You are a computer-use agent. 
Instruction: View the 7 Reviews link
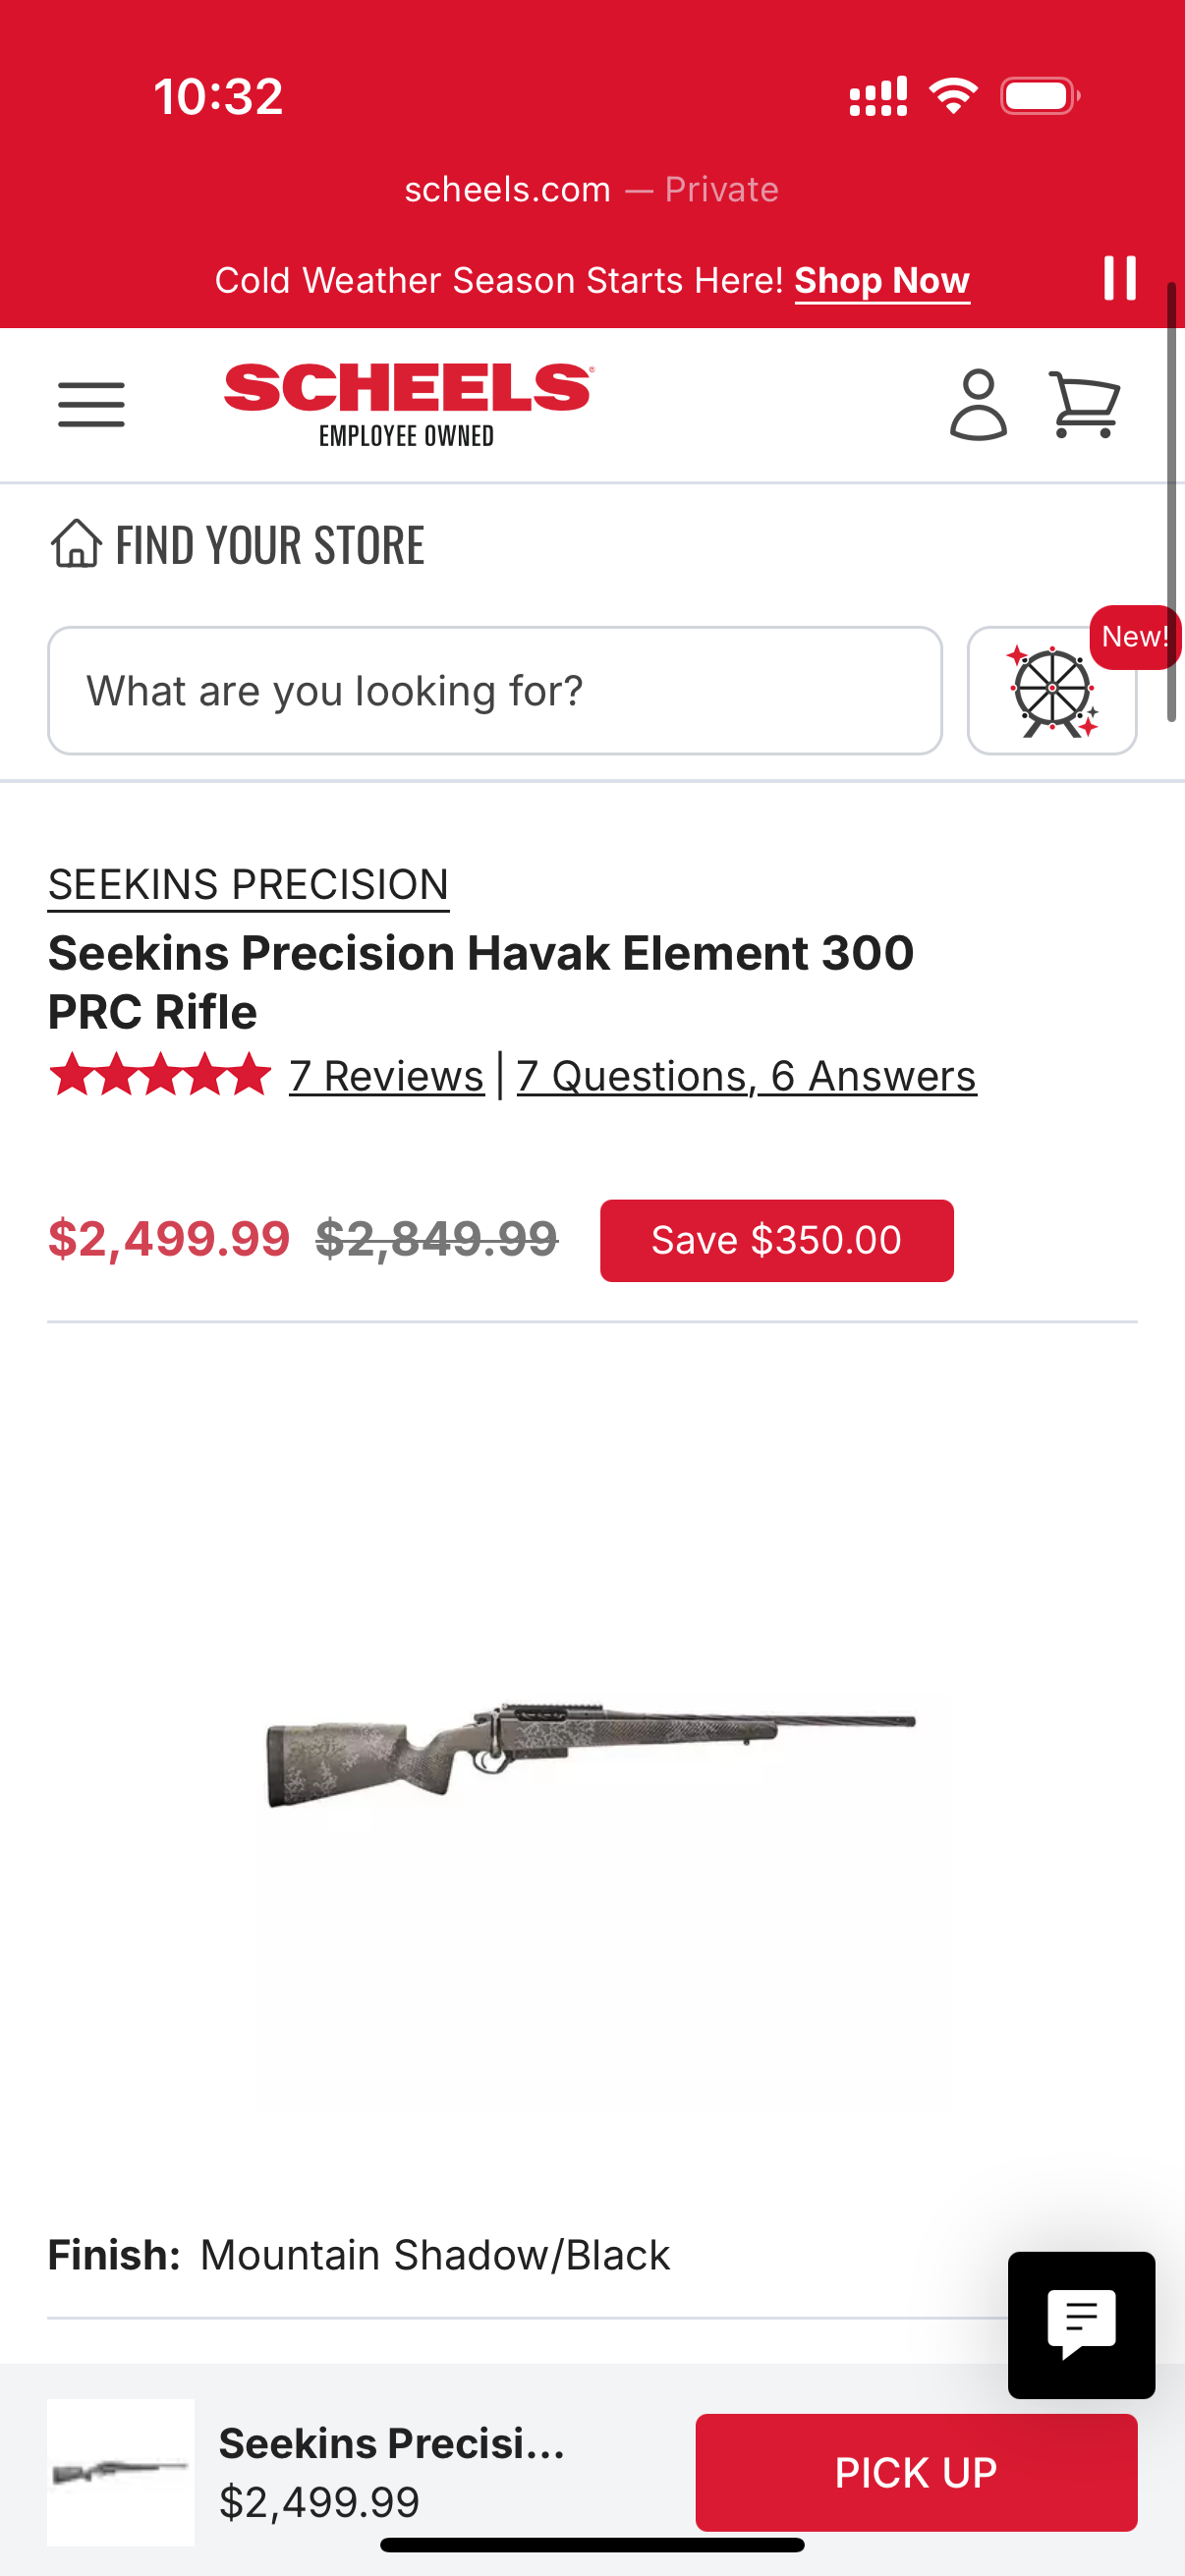386,1077
